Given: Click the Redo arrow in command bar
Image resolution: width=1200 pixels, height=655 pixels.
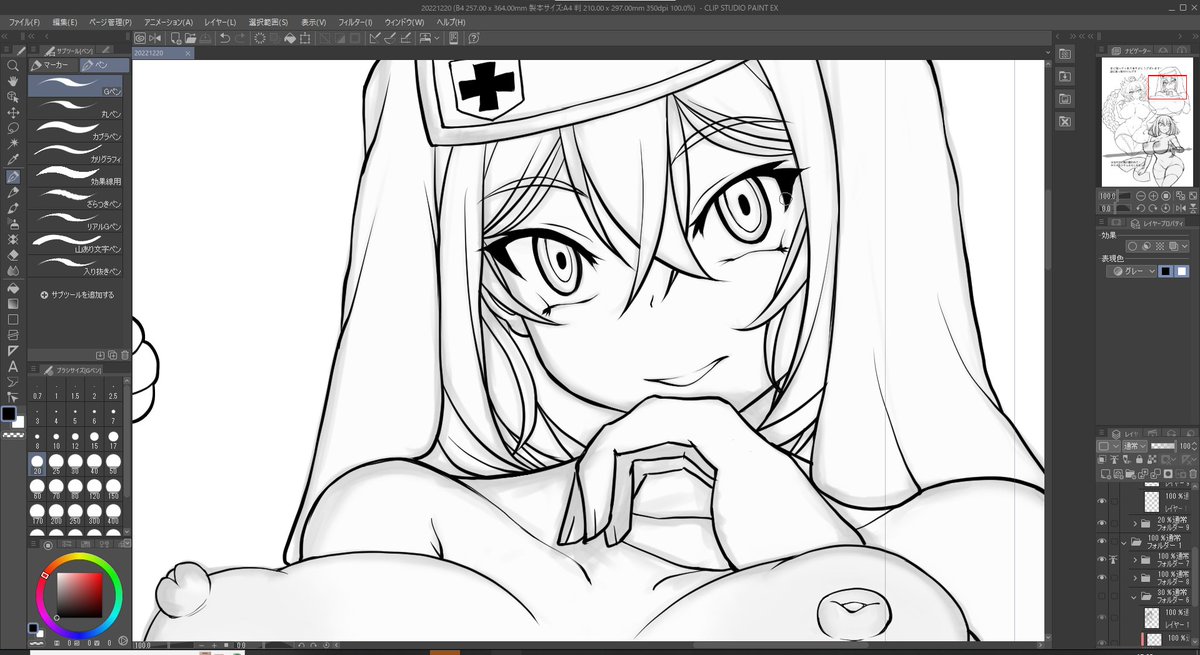Looking at the screenshot, I should (241, 38).
